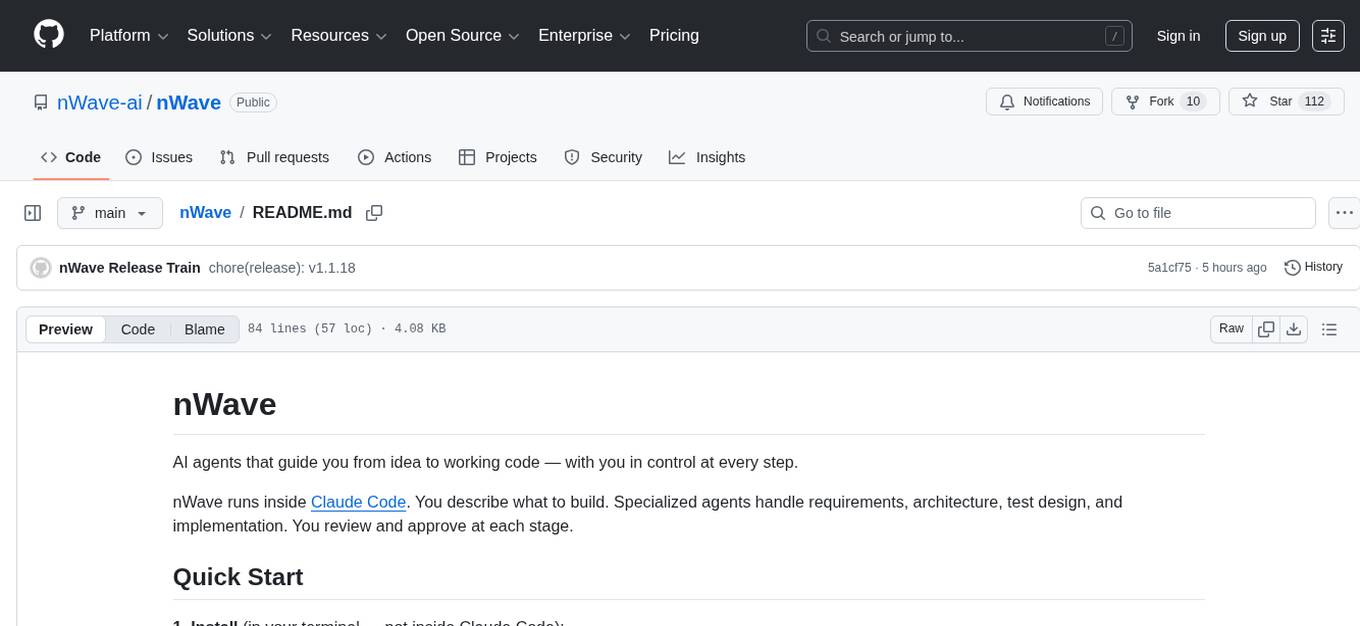The height and width of the screenshot is (626, 1360).
Task: Copy the README.md file path
Action: click(x=374, y=213)
